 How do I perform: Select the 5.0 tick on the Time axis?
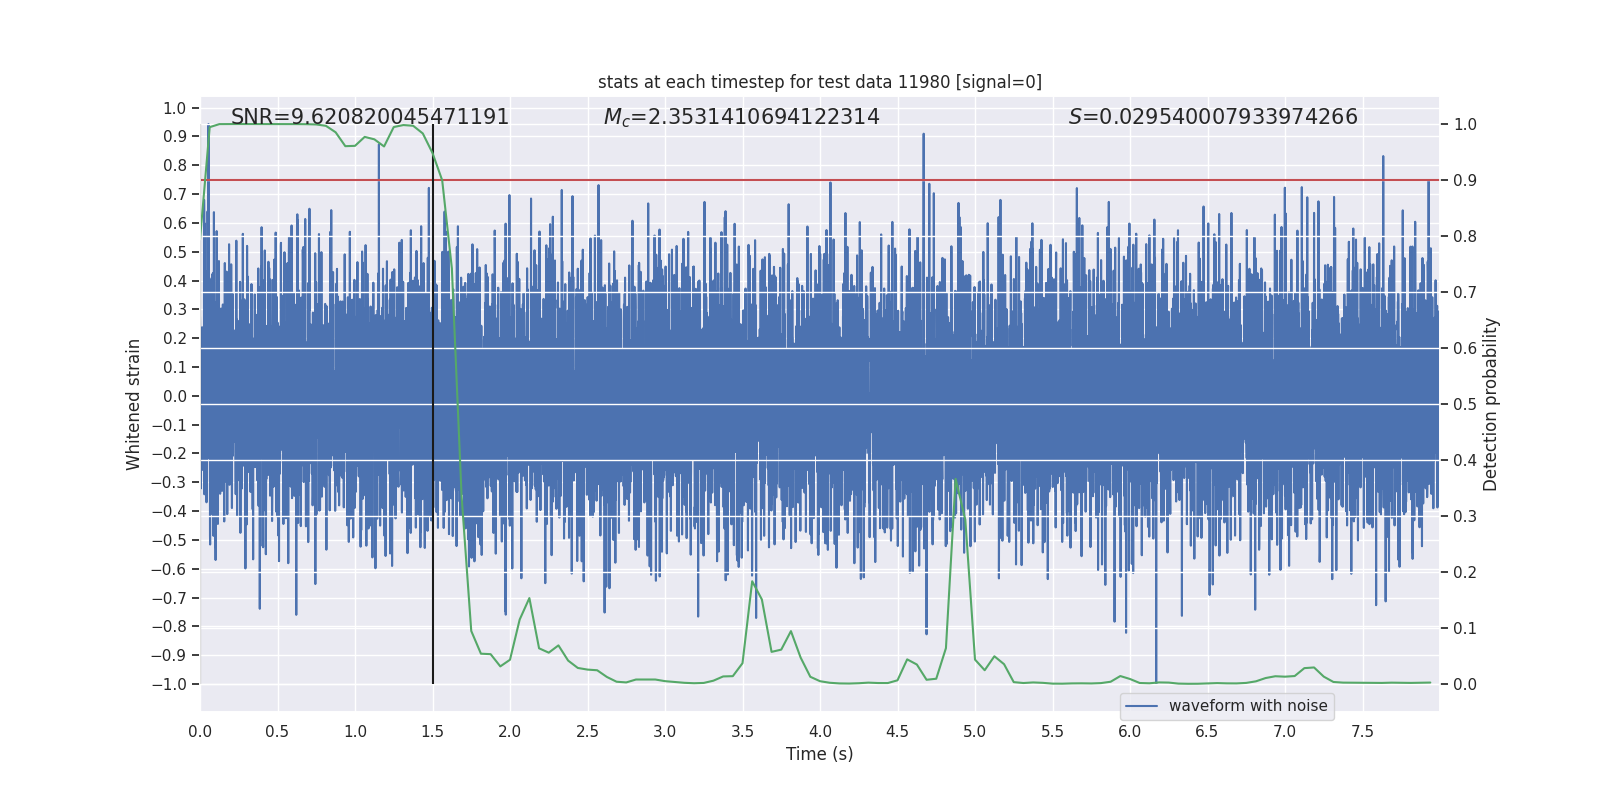pos(975,731)
